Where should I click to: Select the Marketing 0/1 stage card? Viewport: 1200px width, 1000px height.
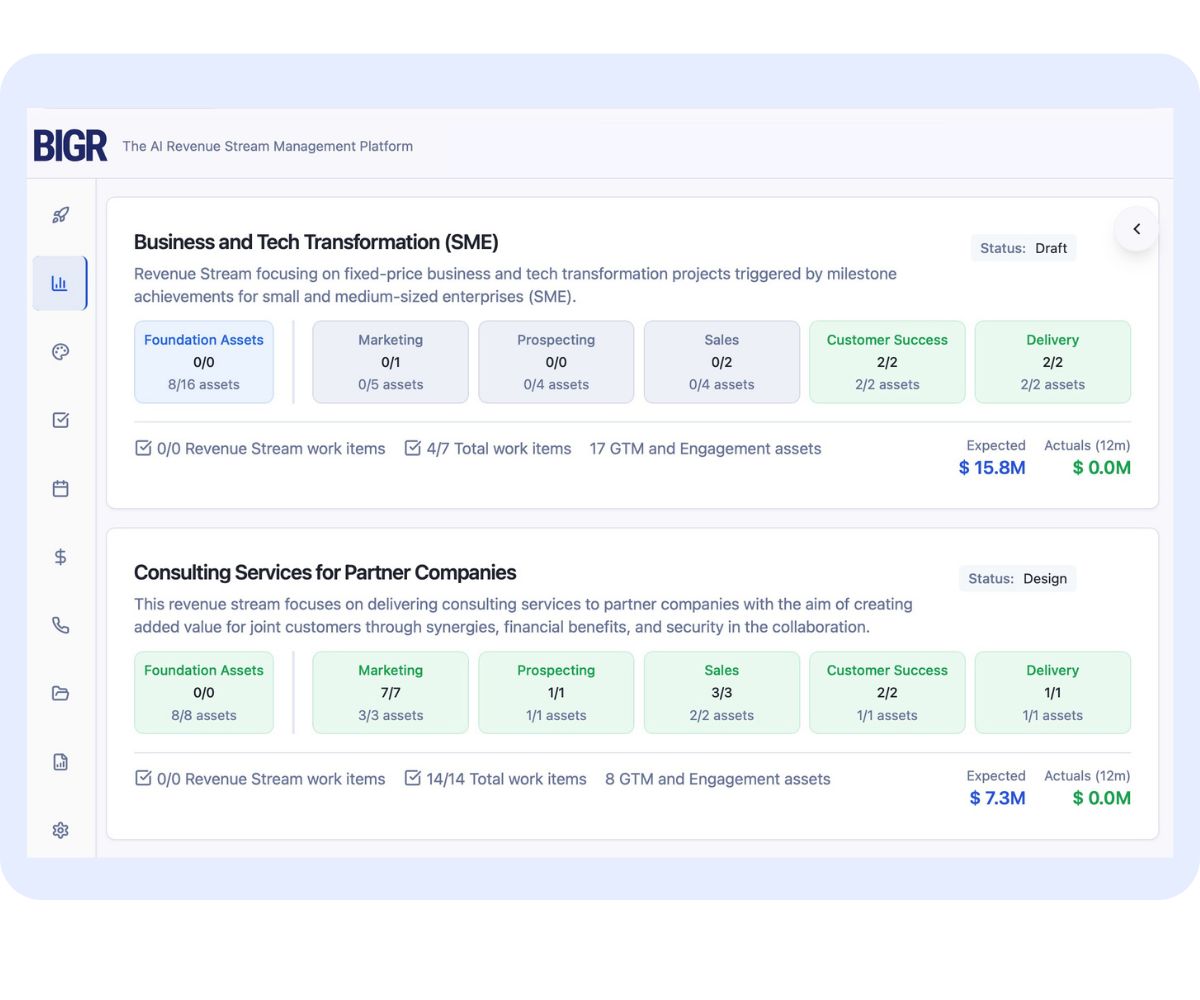point(390,362)
